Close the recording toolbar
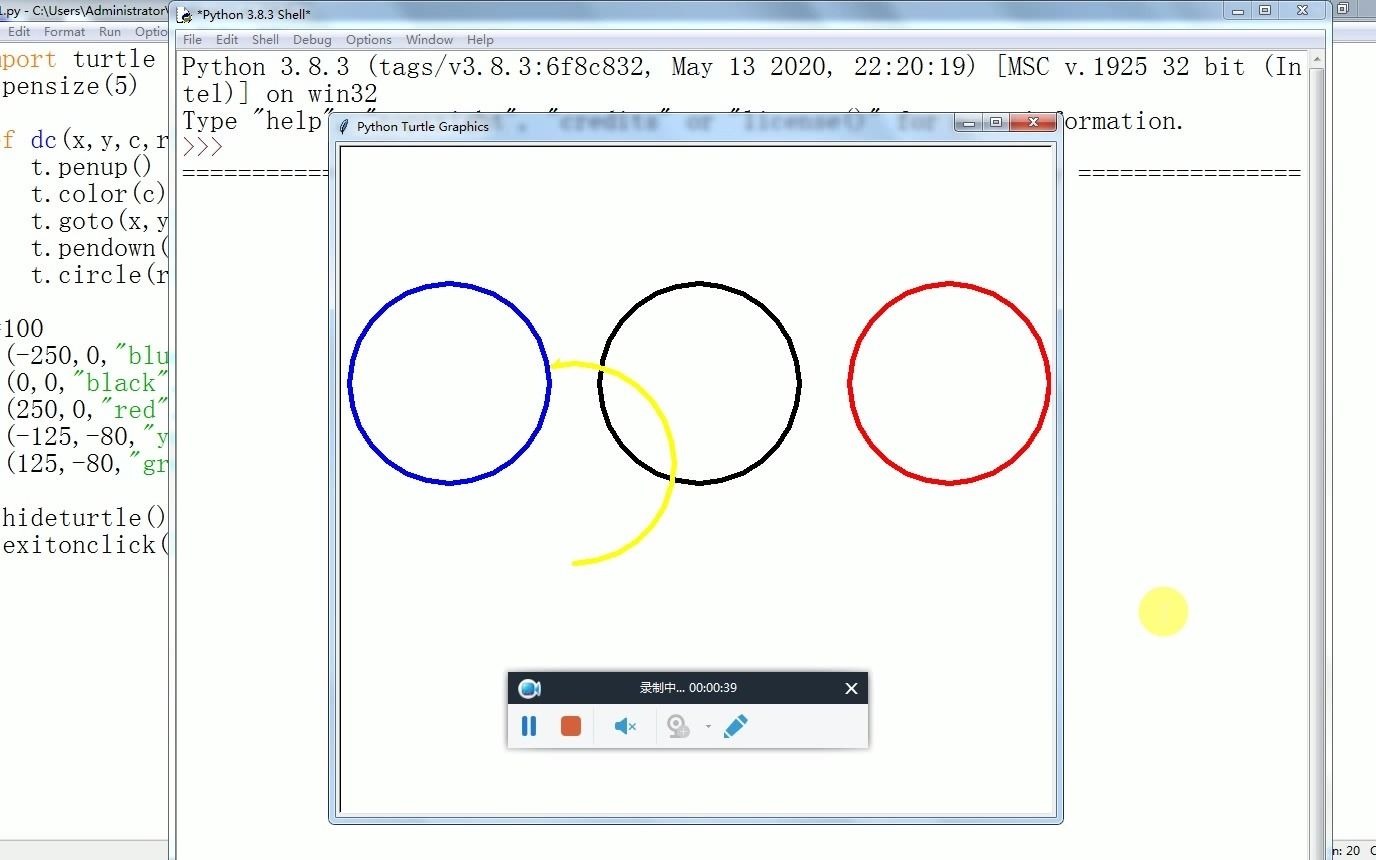 point(851,688)
